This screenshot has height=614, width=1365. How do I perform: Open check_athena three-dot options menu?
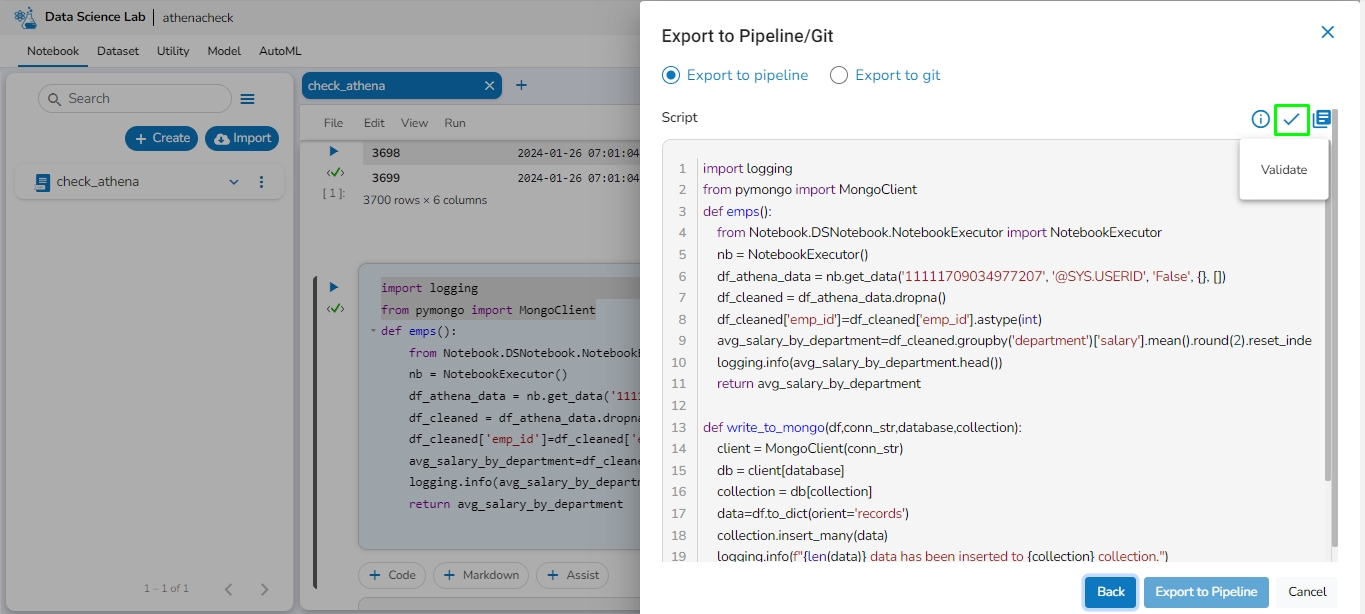[x=262, y=182]
